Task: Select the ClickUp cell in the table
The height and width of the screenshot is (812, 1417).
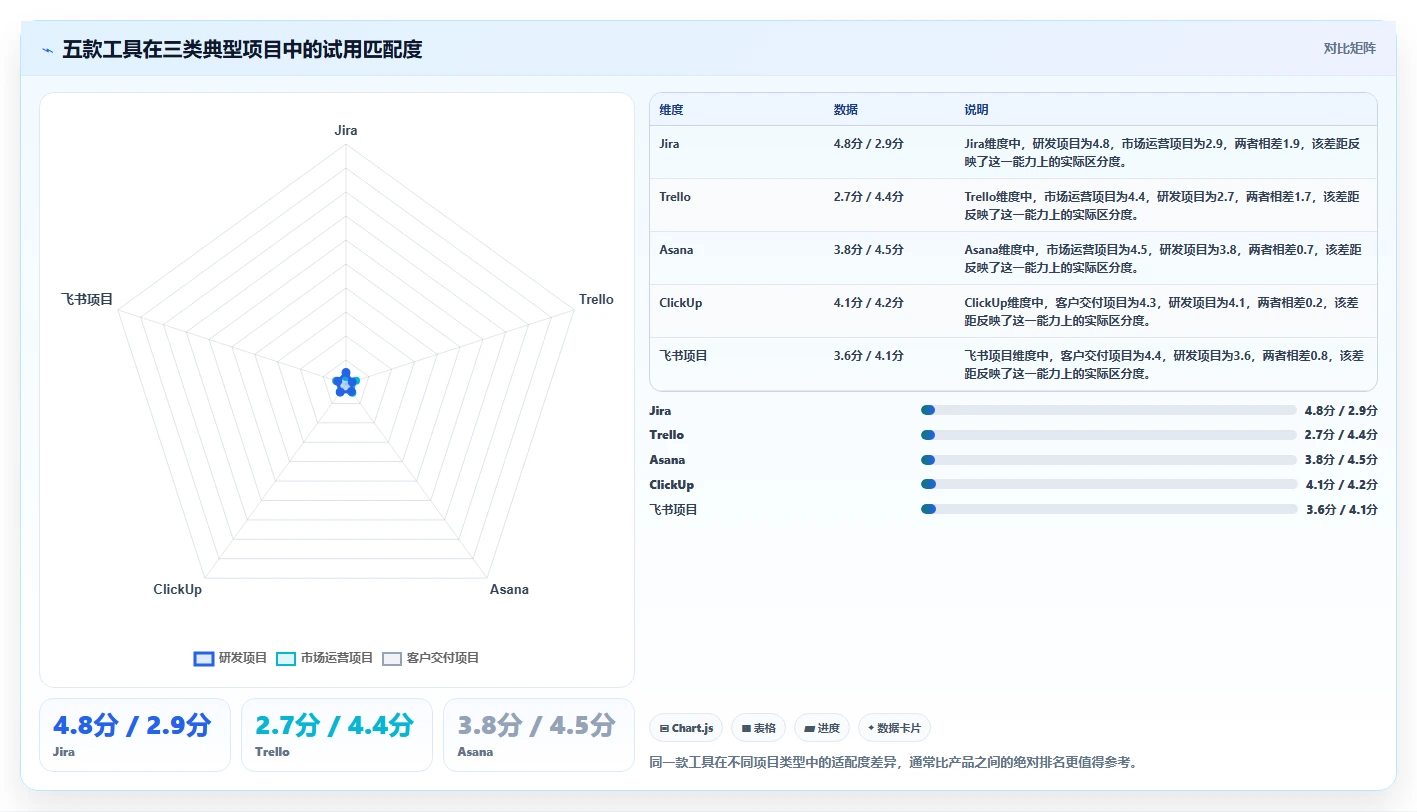Action: pos(681,303)
